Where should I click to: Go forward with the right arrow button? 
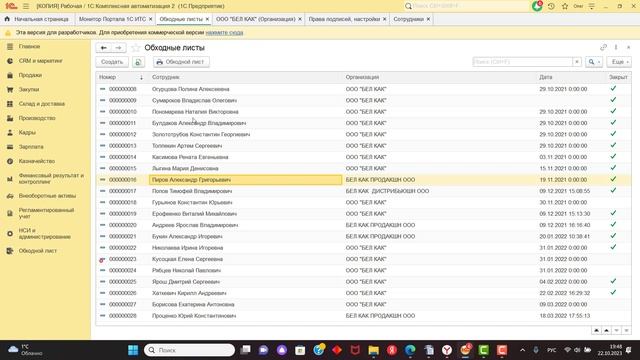click(118, 48)
